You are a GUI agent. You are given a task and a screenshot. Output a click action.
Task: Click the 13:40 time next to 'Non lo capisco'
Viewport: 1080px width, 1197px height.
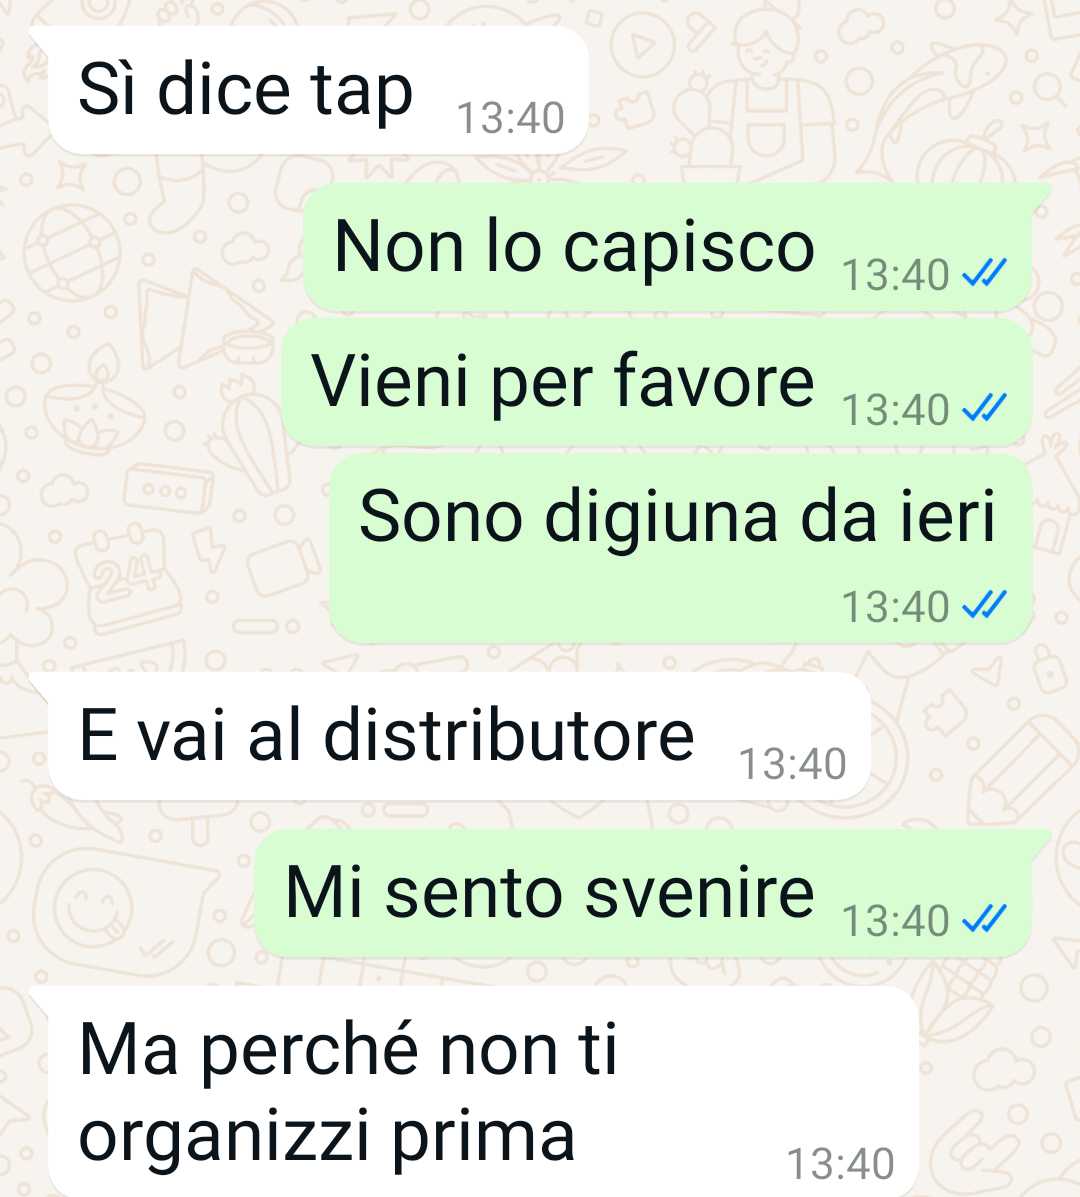coord(895,275)
